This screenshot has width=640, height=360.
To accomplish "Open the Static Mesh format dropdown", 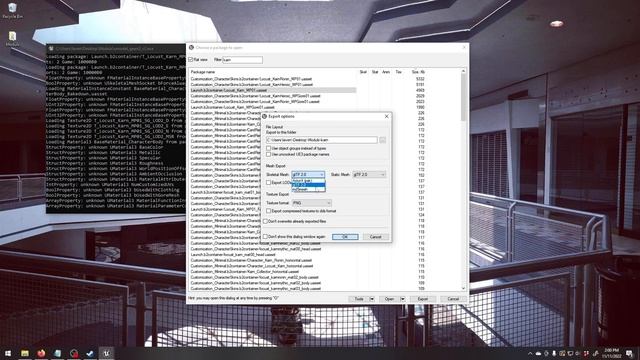I will tap(369, 175).
